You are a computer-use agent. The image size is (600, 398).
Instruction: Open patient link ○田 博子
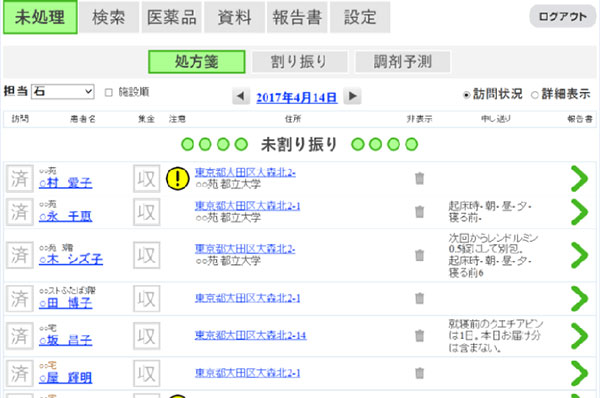tap(65, 303)
